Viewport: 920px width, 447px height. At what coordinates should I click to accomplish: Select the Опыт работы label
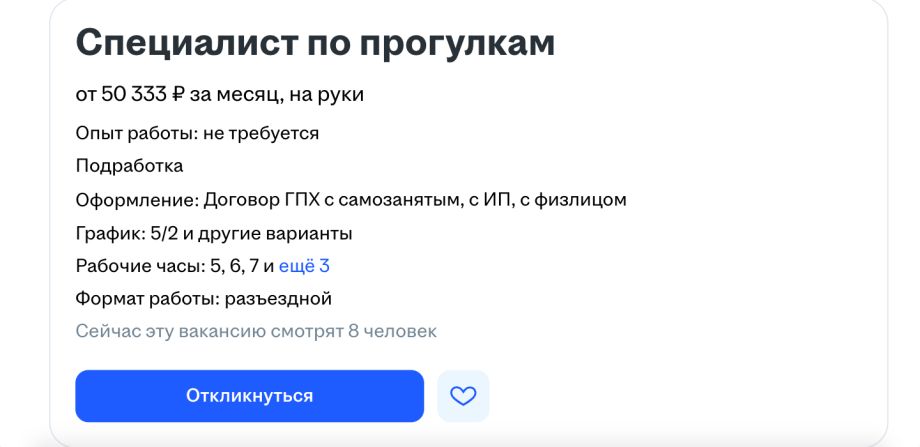tap(135, 133)
